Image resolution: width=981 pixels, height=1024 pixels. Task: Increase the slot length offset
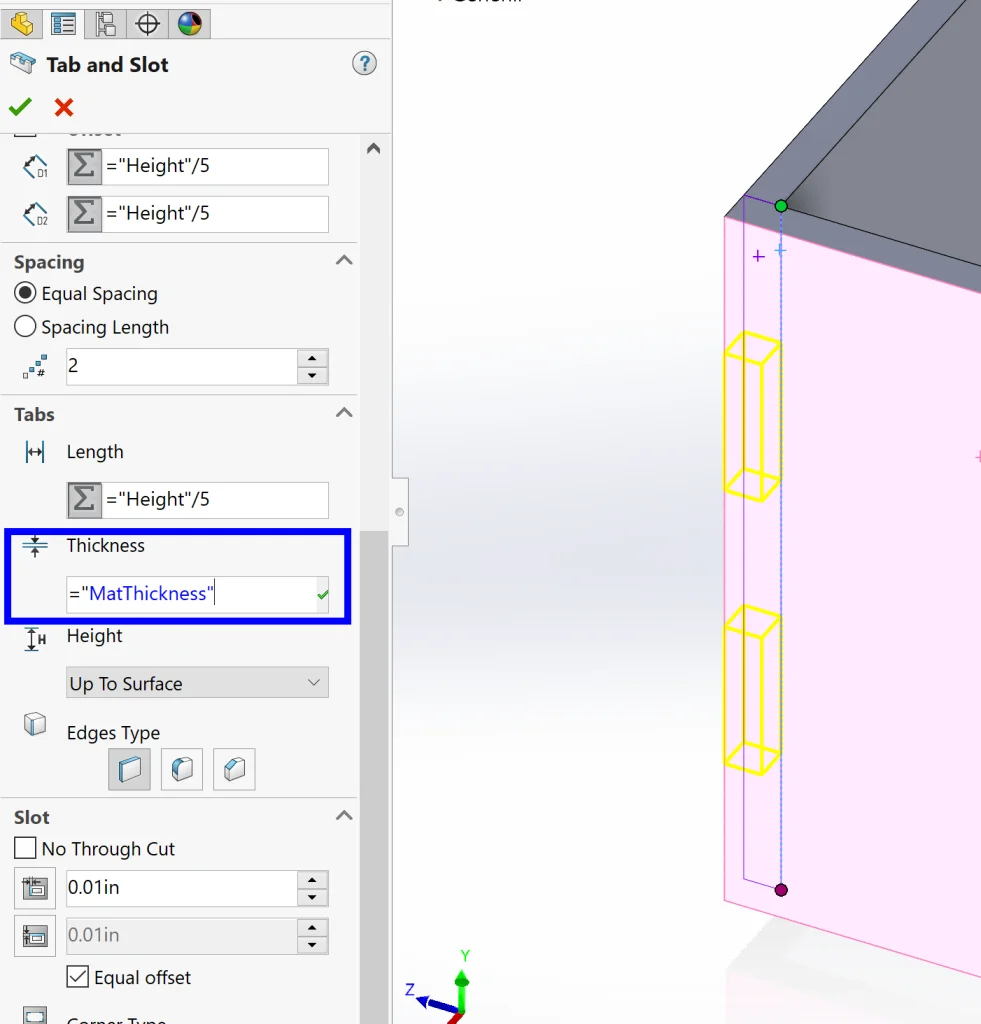(x=312, y=880)
